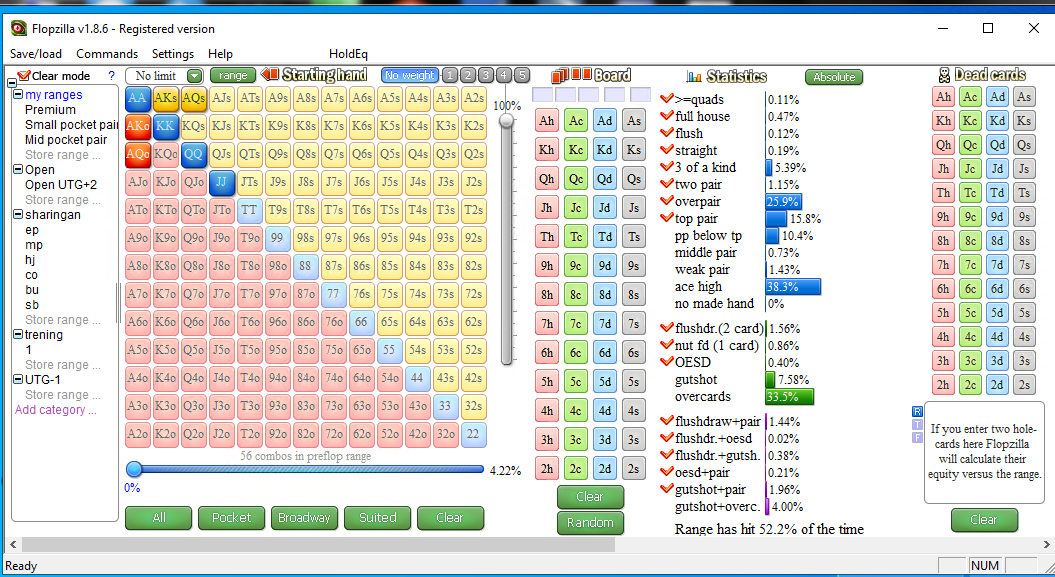Collapse the trening tree category
1055x577 pixels.
point(19,334)
